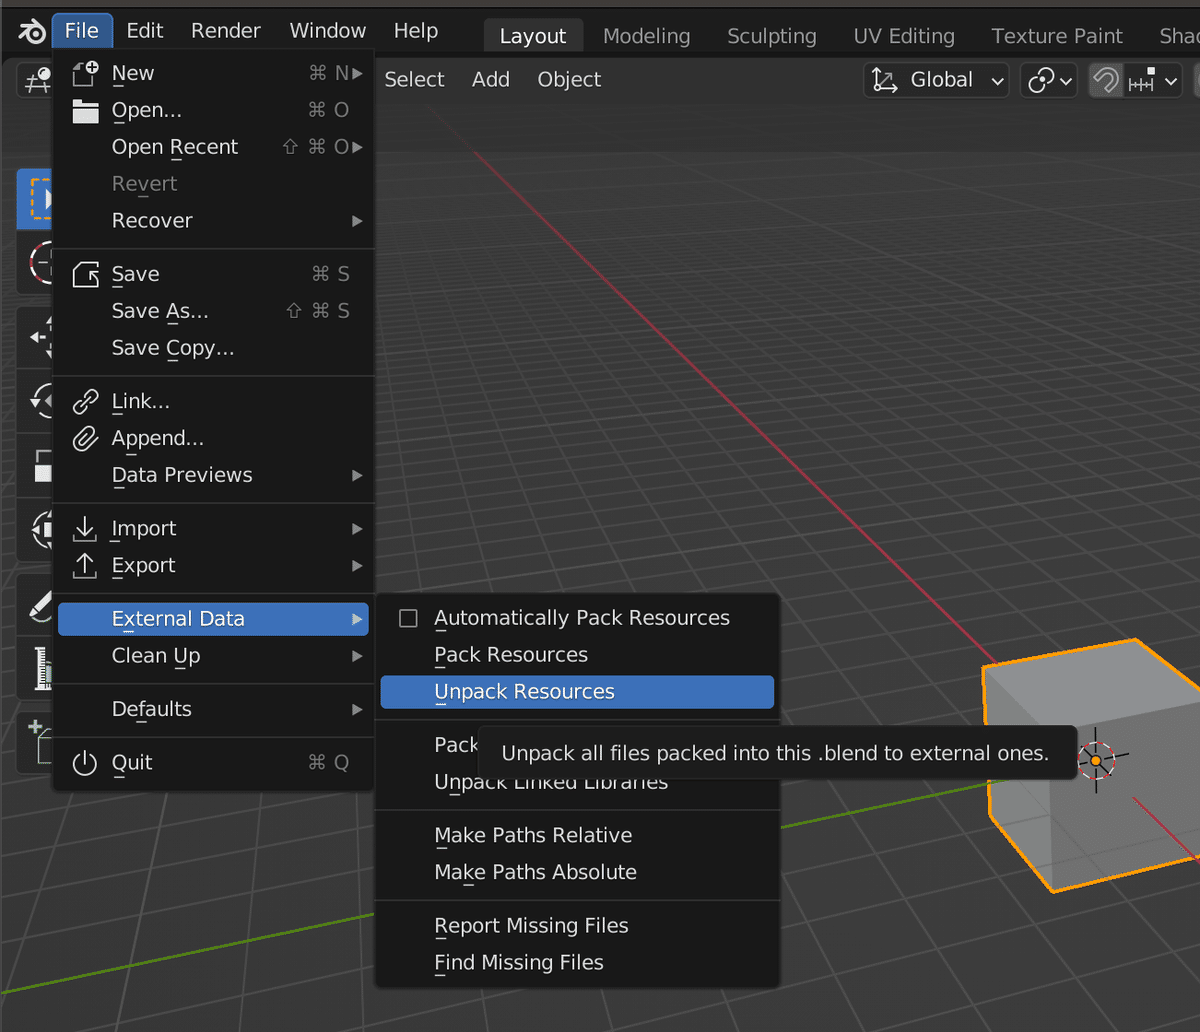
Task: Open the Global orientation dropdown
Action: [x=937, y=80]
